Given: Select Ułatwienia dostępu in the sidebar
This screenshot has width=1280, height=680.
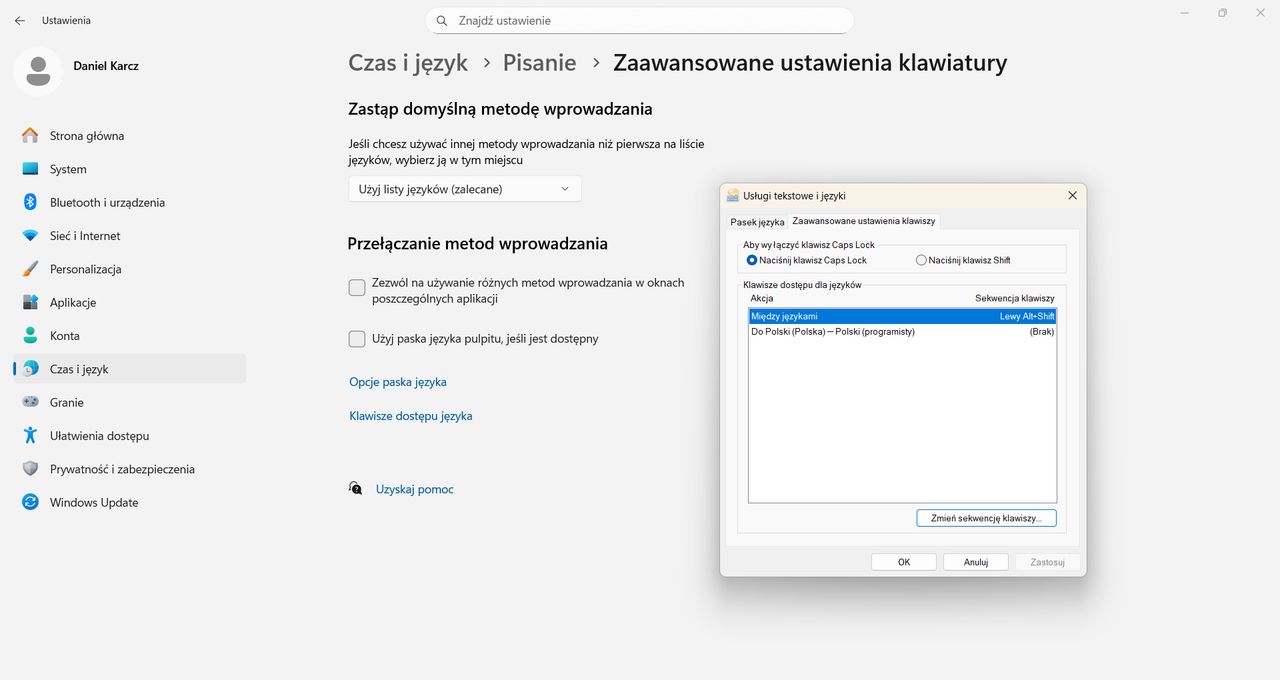Looking at the screenshot, I should click(102, 435).
